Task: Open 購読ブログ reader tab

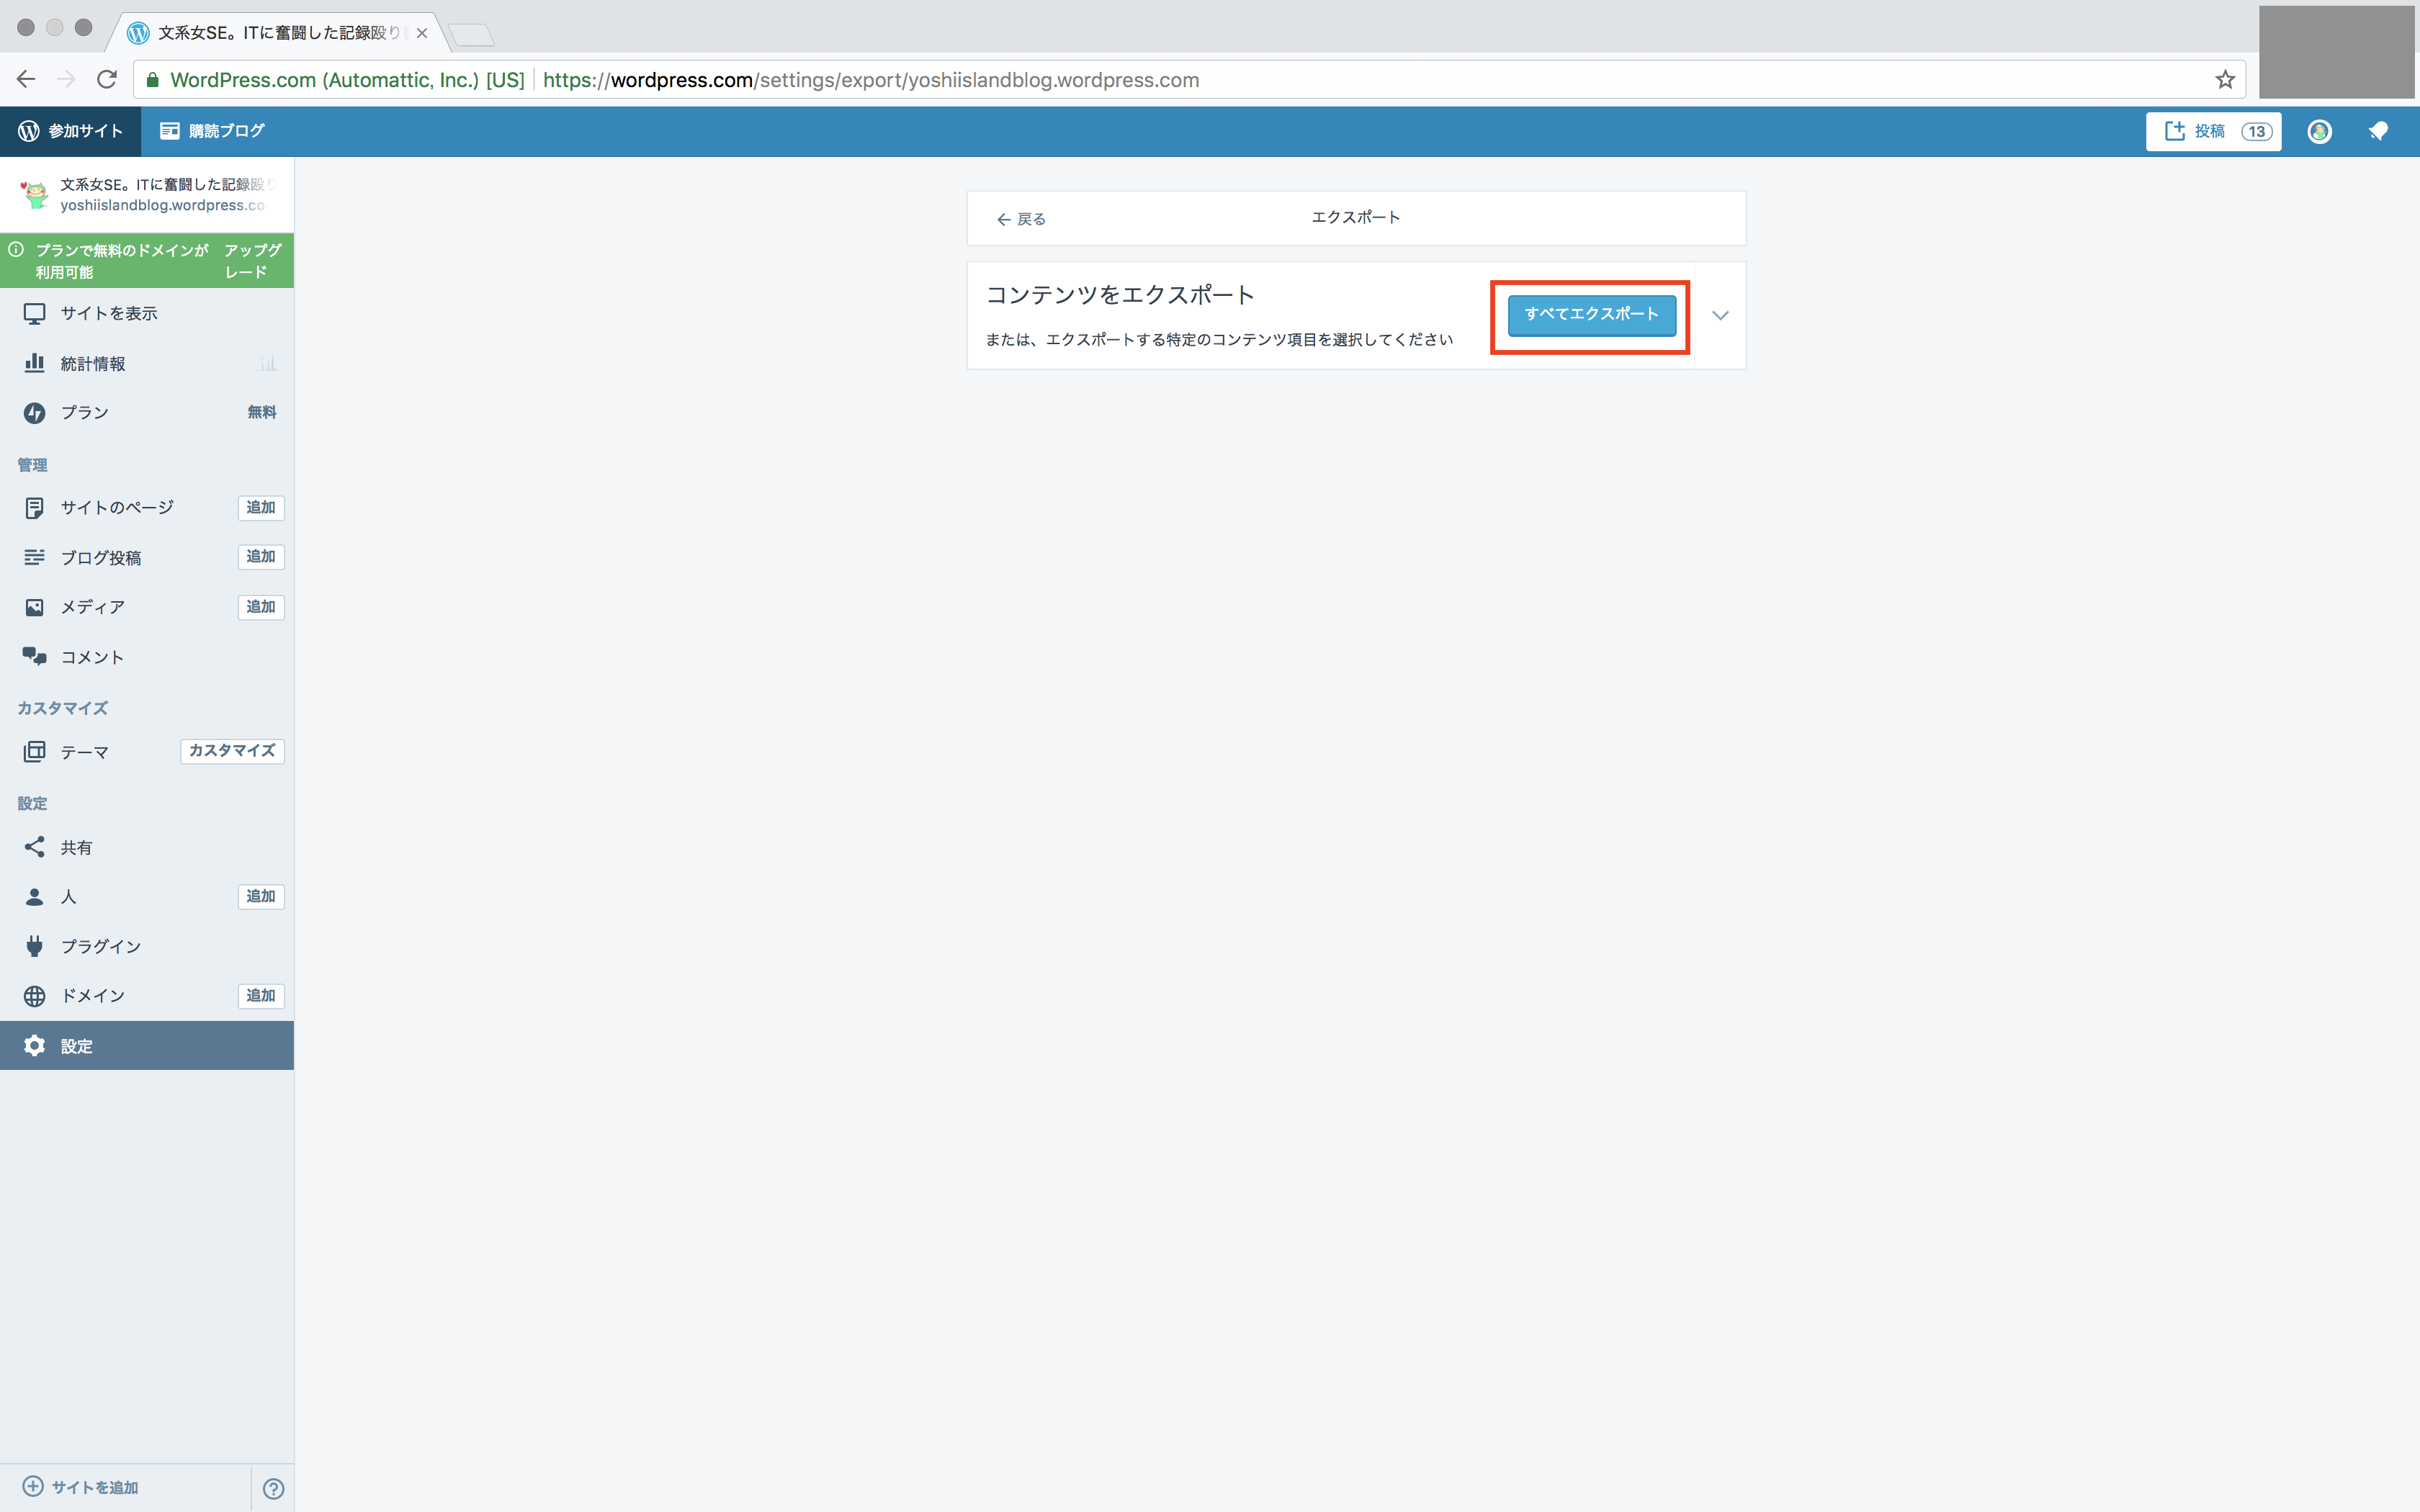Action: tap(213, 131)
